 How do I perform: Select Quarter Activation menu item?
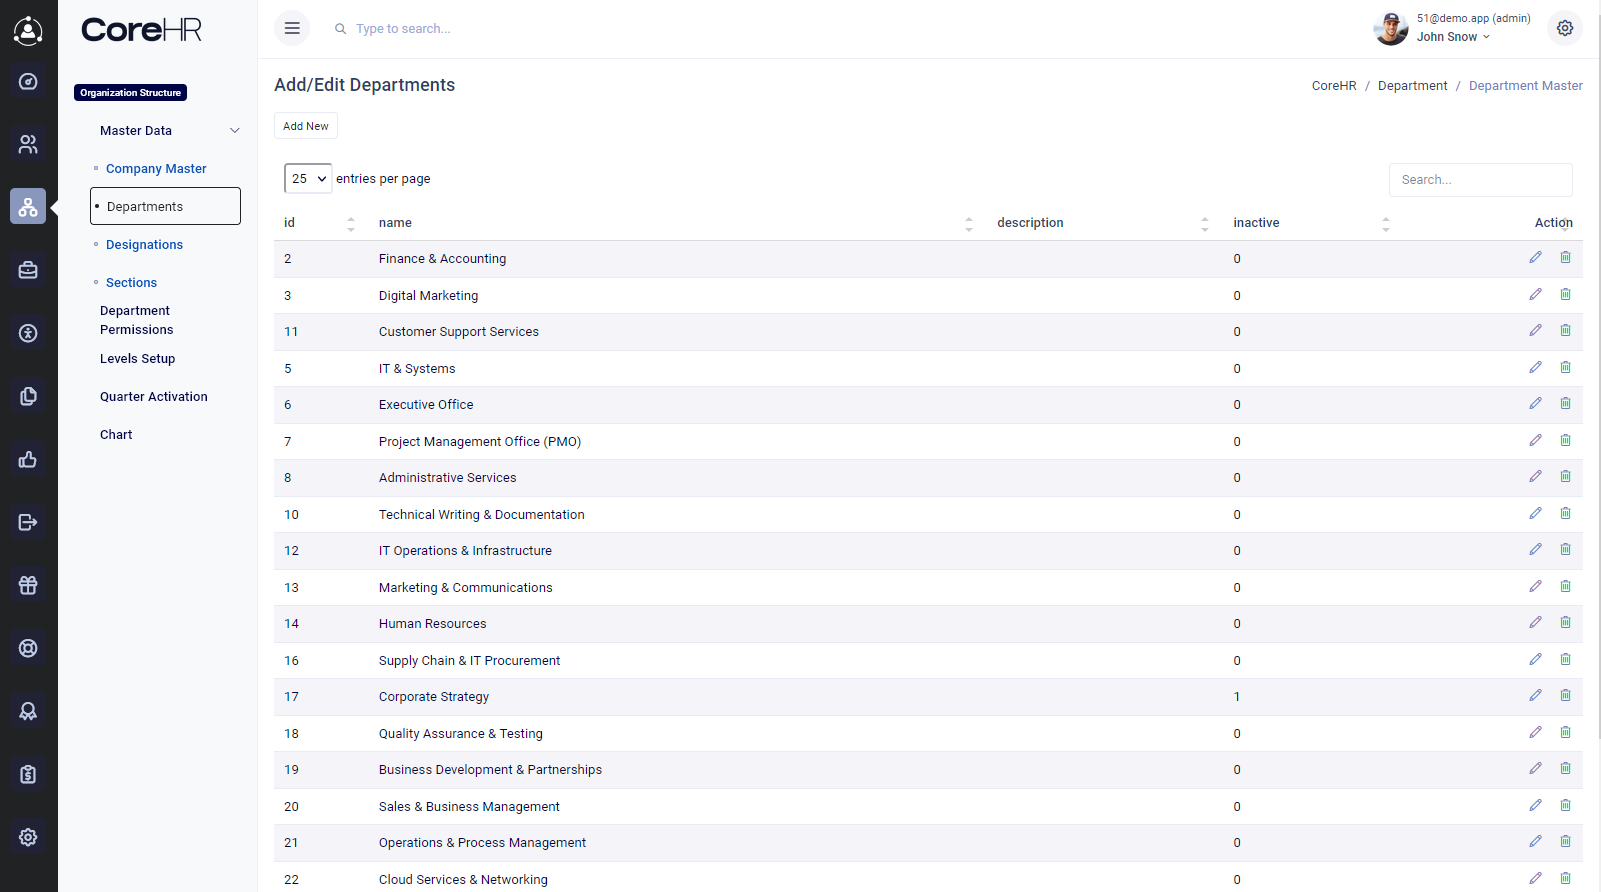coord(154,397)
